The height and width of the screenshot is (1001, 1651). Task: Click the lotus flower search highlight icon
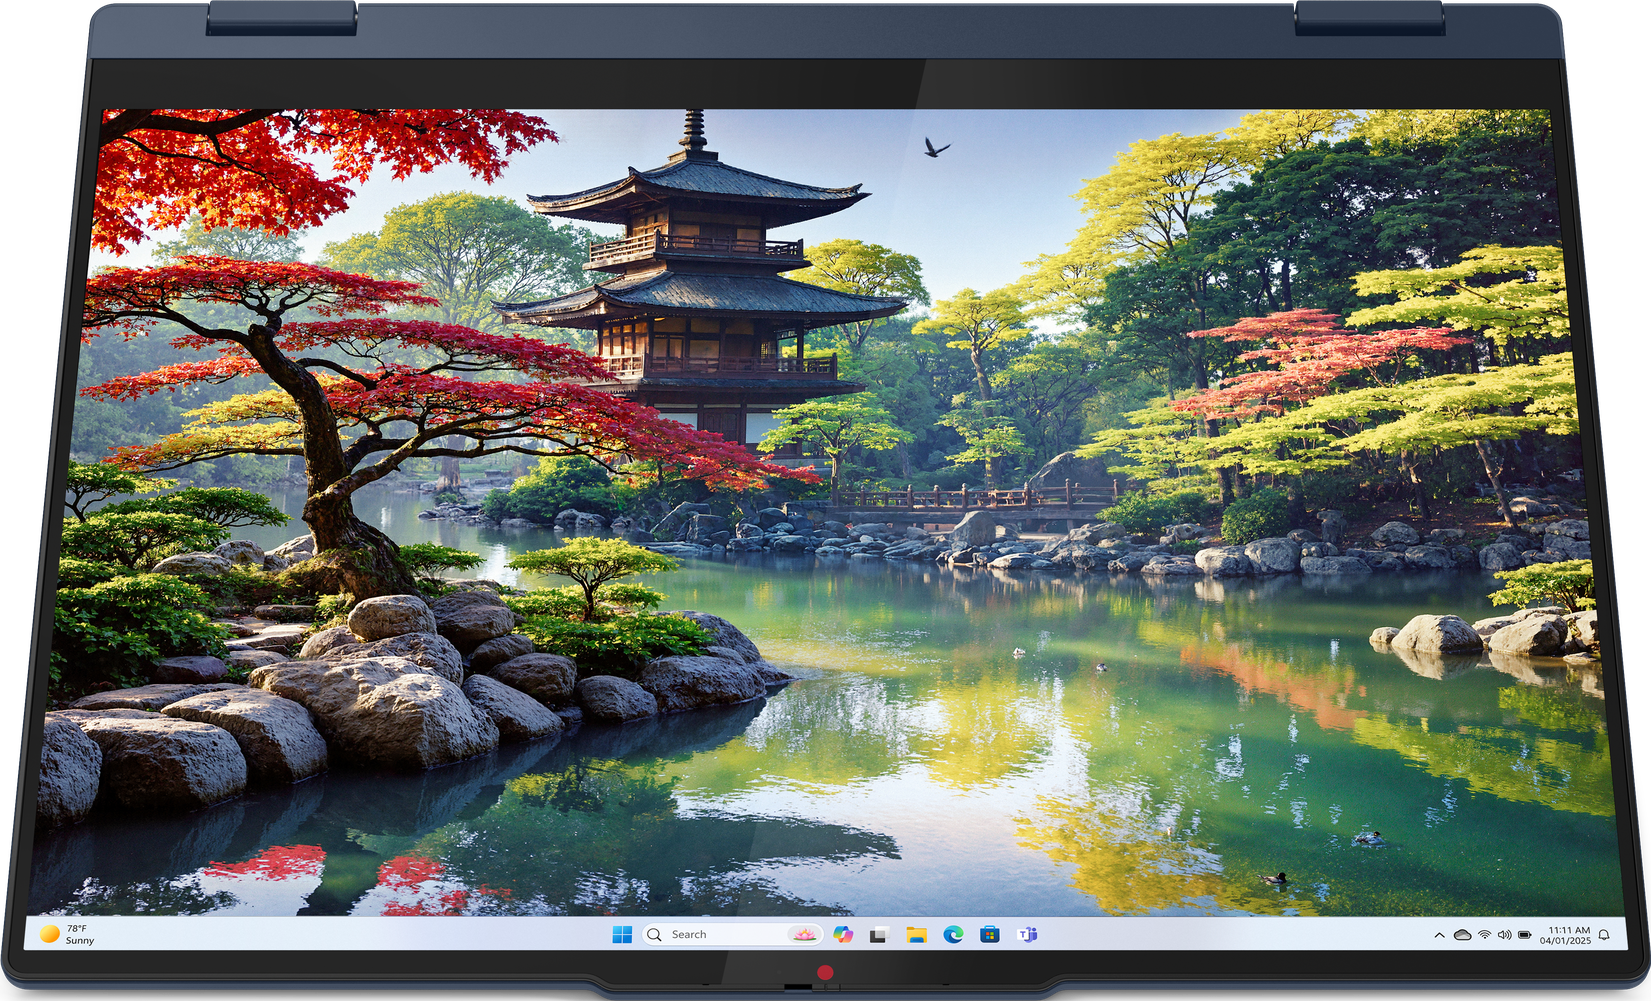tap(804, 934)
